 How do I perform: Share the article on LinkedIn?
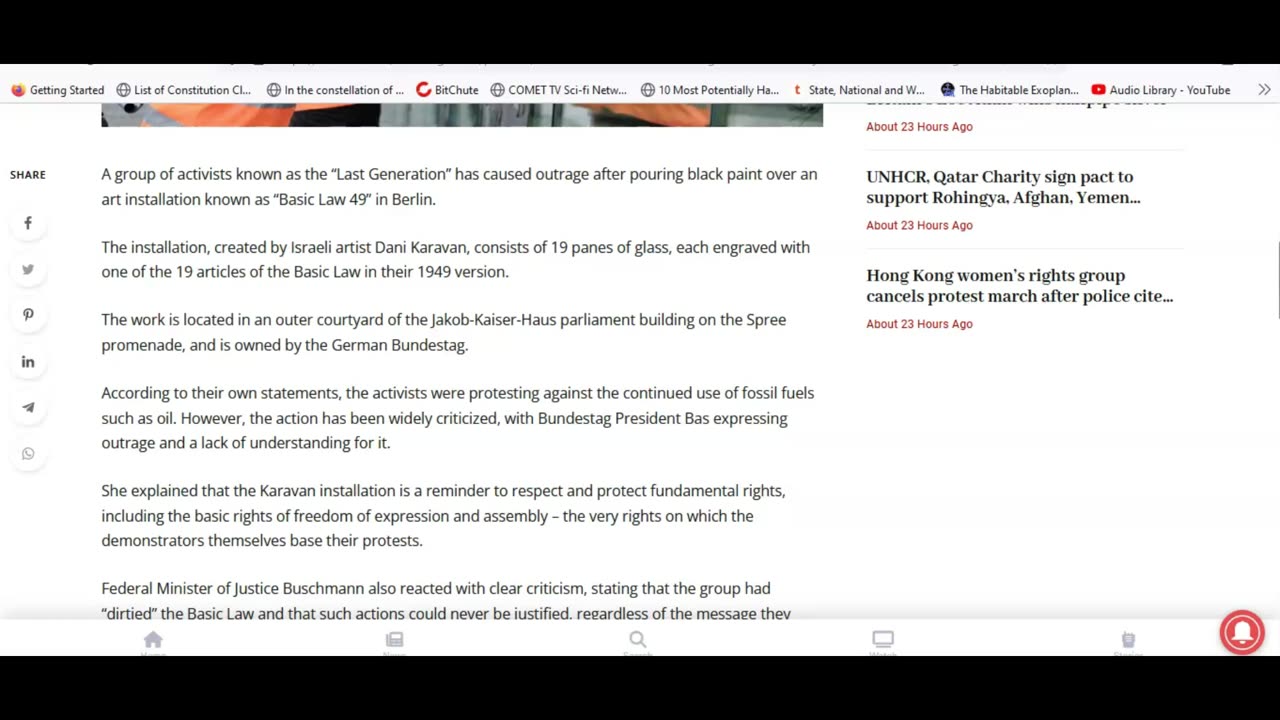point(28,361)
